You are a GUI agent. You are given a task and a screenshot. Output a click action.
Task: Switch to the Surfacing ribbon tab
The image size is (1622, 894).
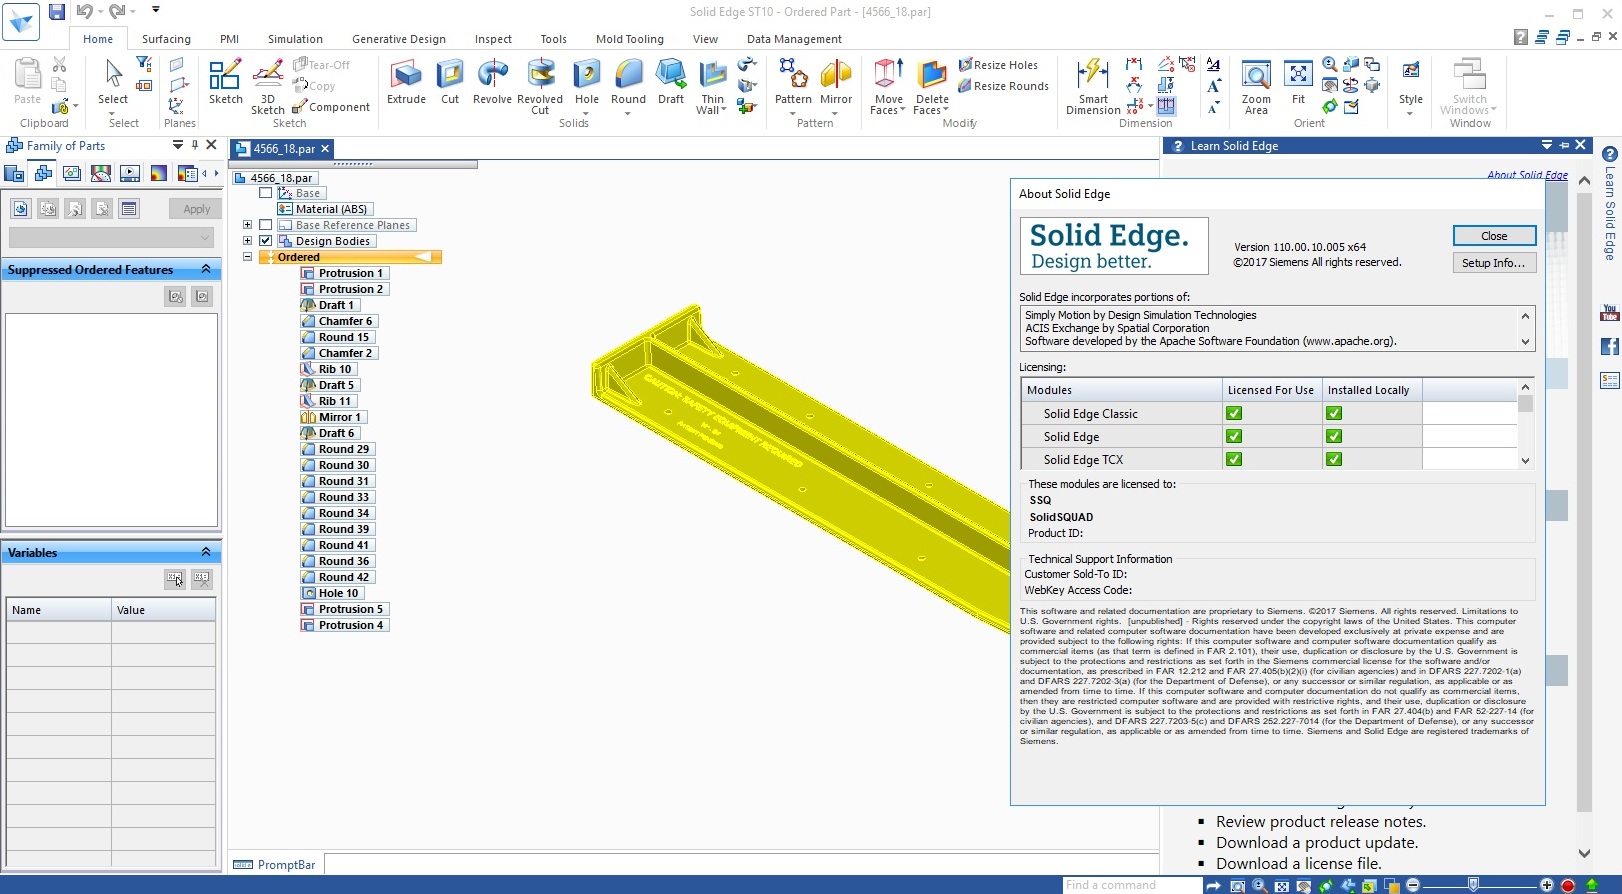(x=166, y=39)
